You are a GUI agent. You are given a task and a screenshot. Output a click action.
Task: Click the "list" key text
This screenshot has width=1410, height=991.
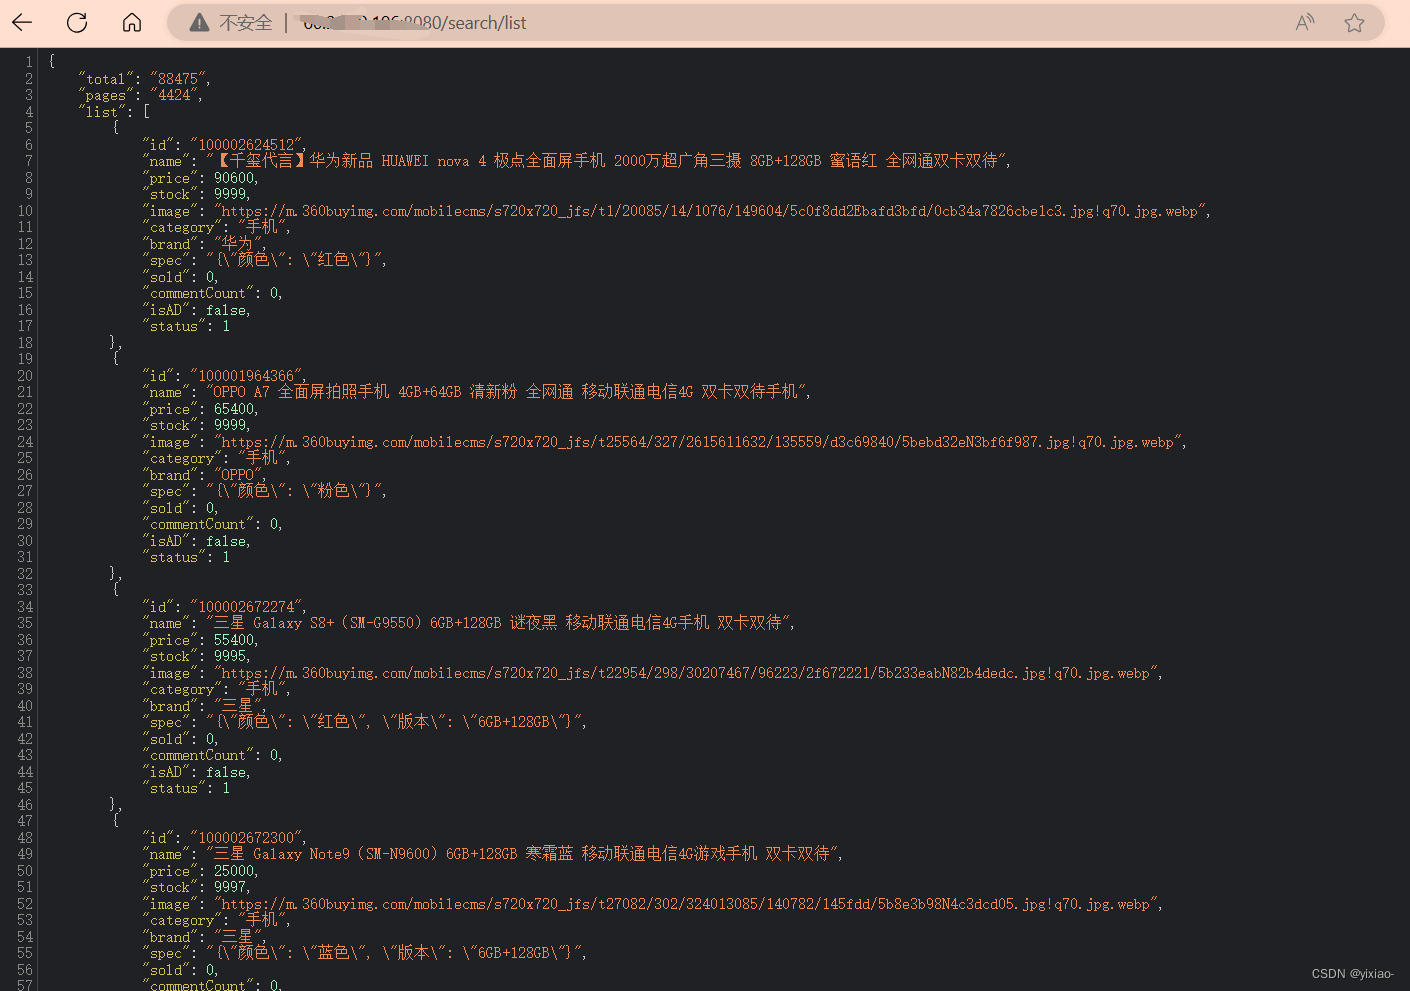point(102,112)
